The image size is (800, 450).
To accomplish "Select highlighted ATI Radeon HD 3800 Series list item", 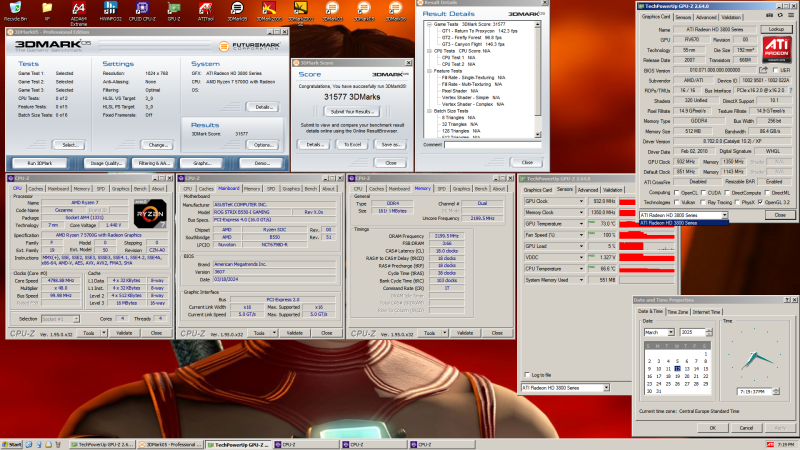I will click(x=684, y=223).
